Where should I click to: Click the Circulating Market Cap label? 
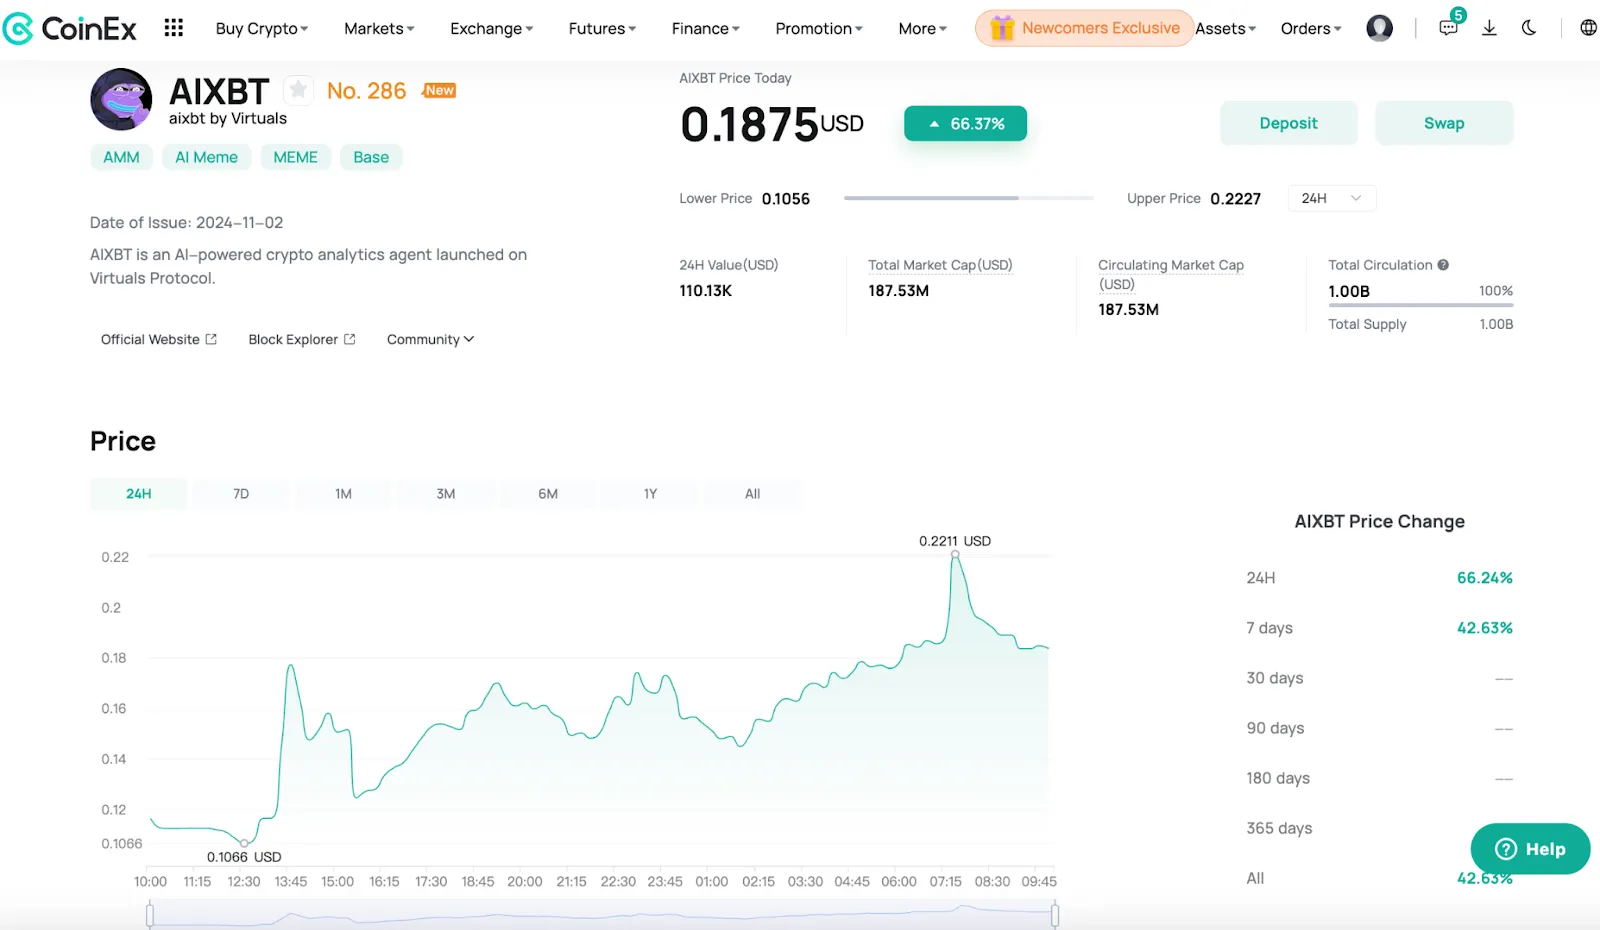point(1171,274)
